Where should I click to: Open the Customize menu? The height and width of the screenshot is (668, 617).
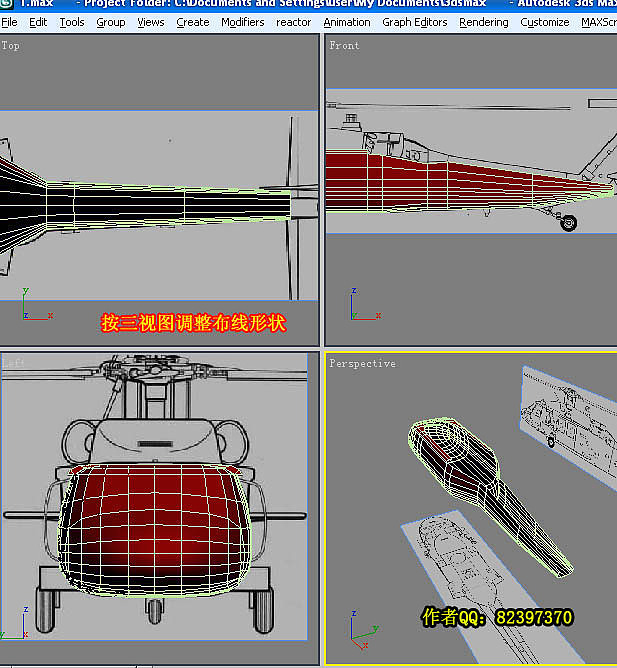(x=545, y=22)
